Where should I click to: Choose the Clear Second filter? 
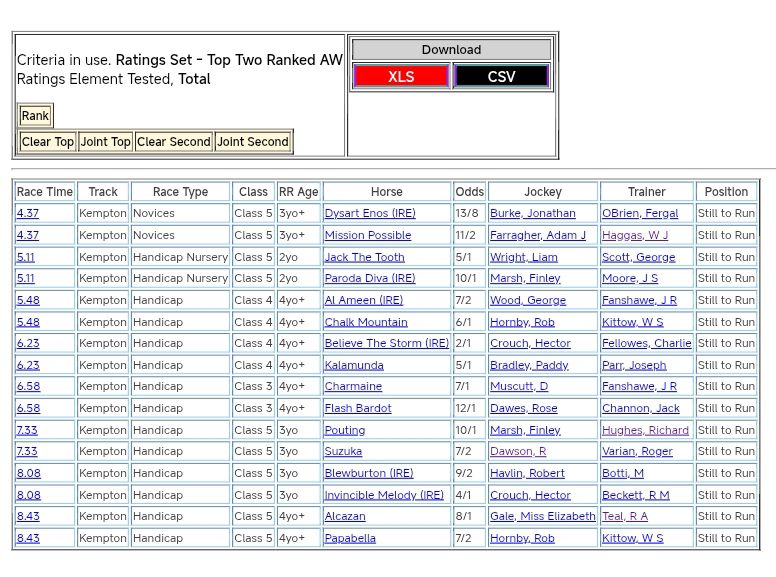point(173,142)
